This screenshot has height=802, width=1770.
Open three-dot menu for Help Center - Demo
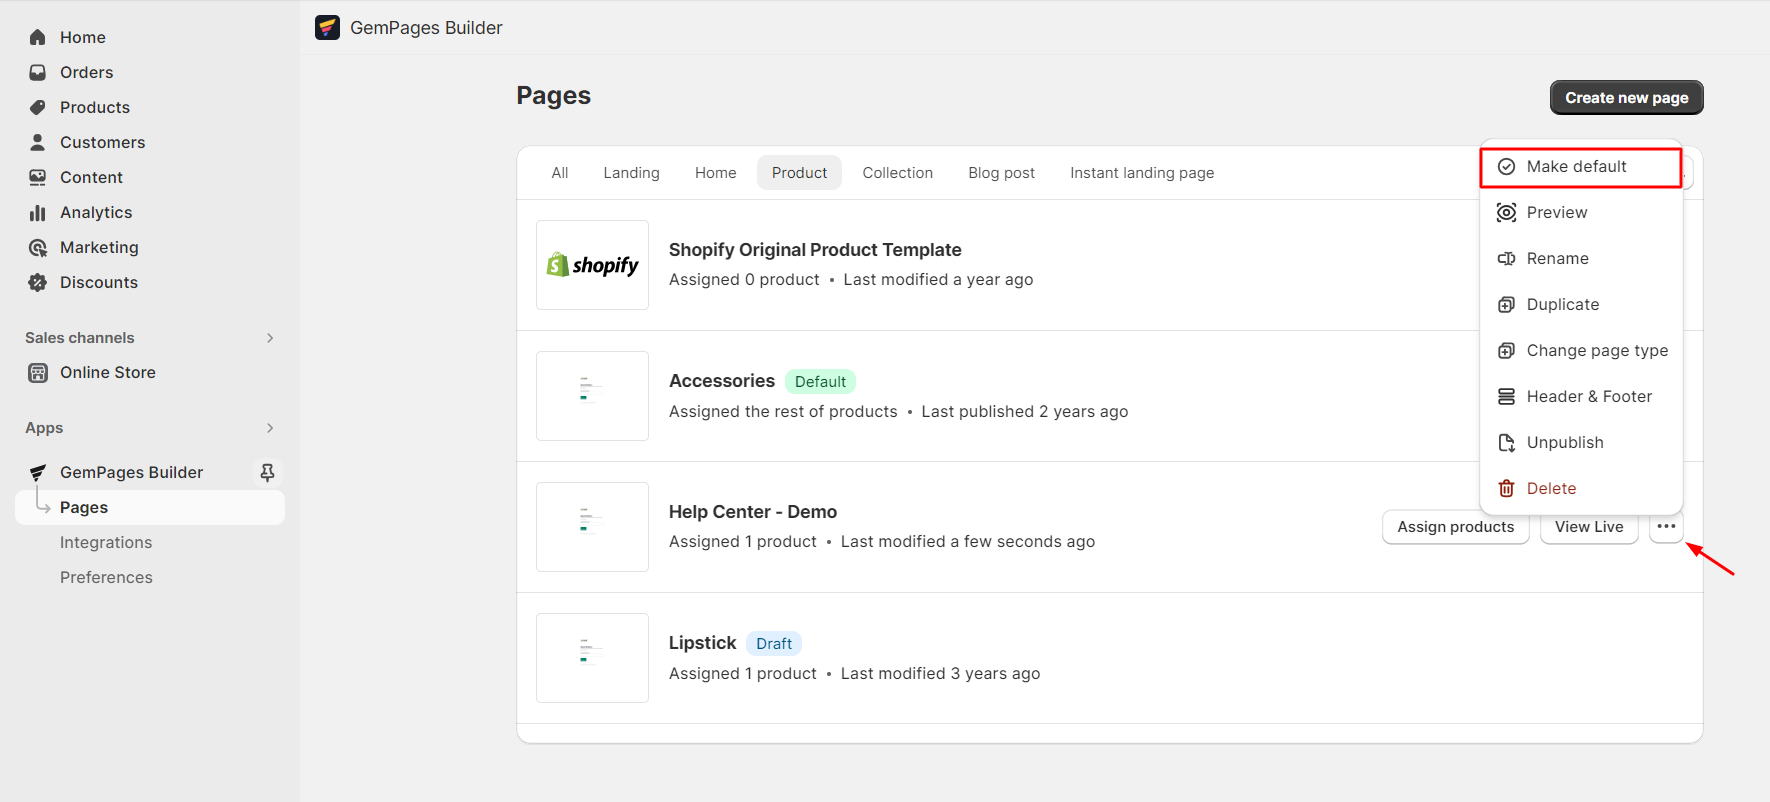1666,527
